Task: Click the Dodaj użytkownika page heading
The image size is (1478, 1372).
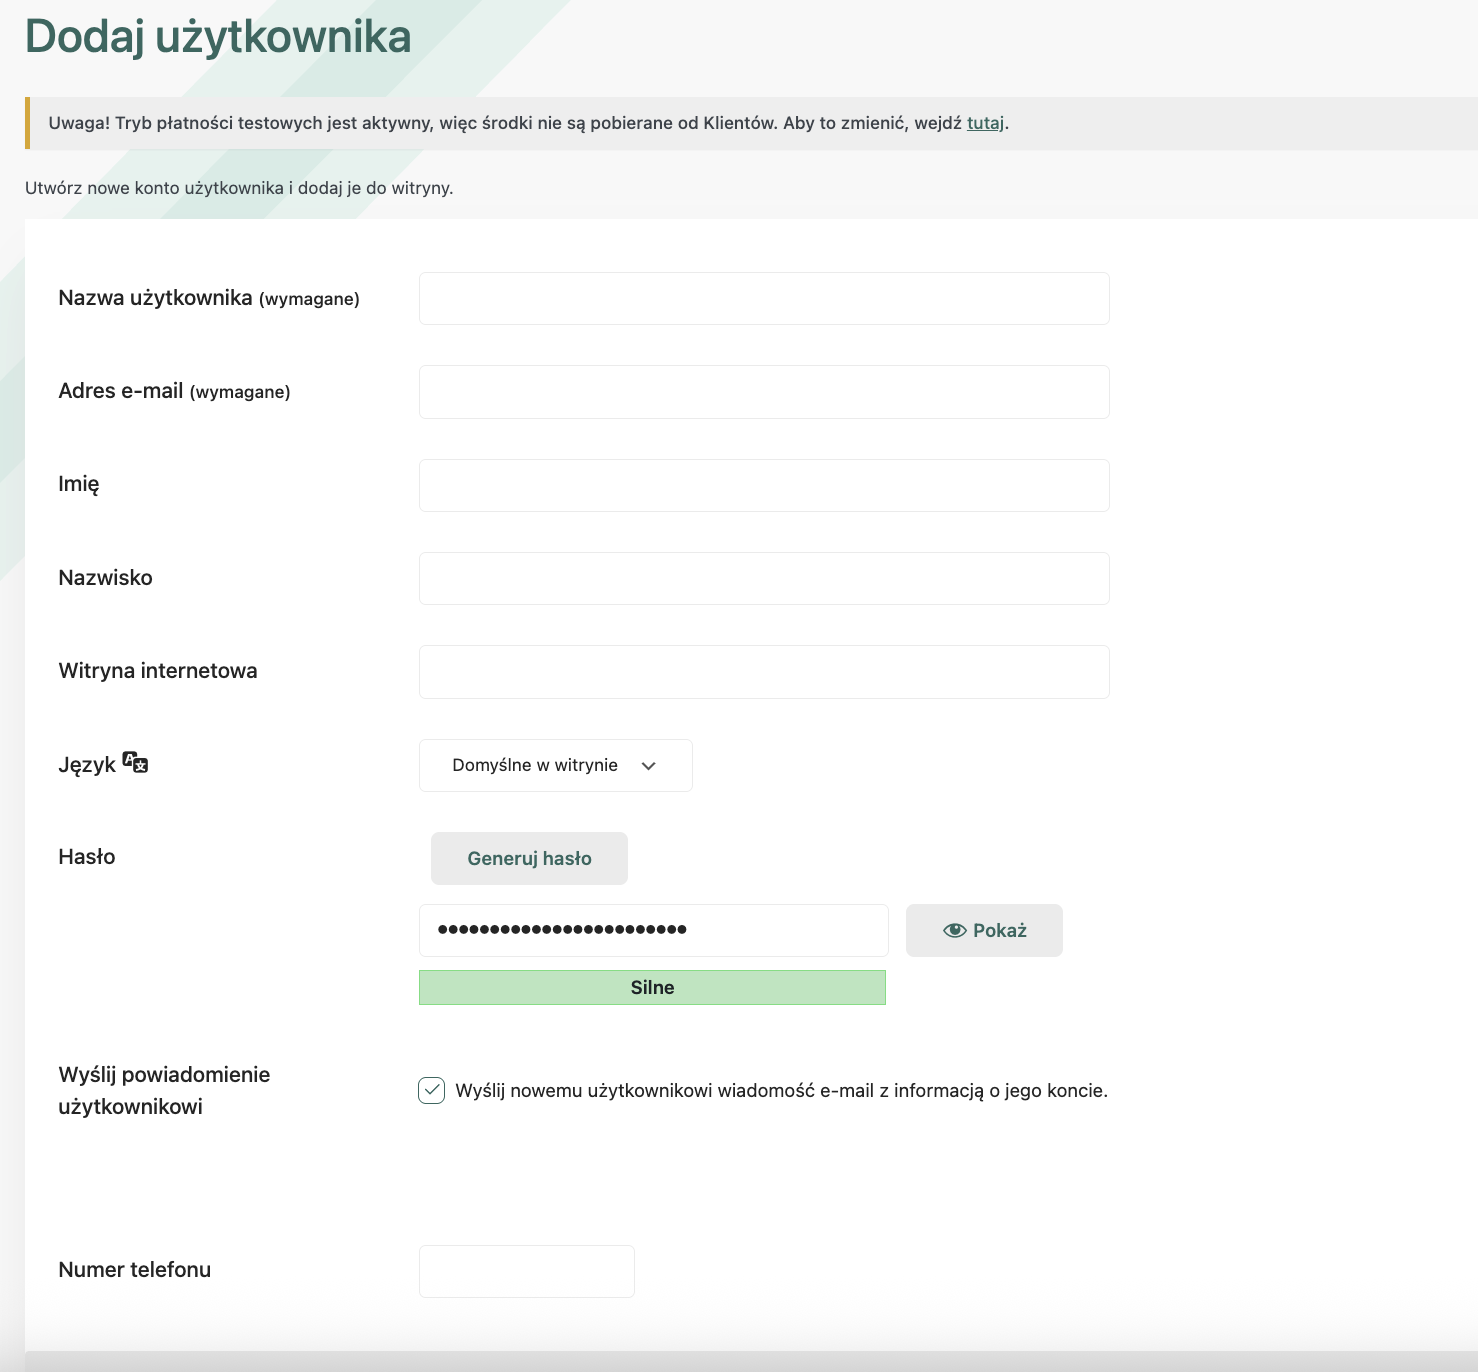Action: pyautogui.click(x=218, y=37)
